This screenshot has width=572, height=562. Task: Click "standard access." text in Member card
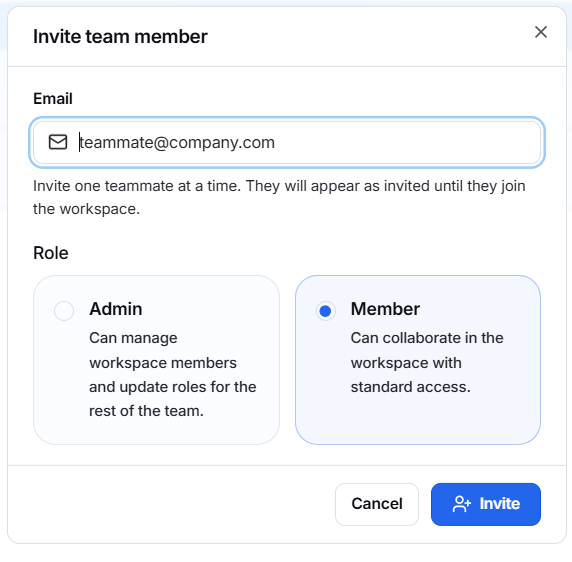[x=410, y=387]
